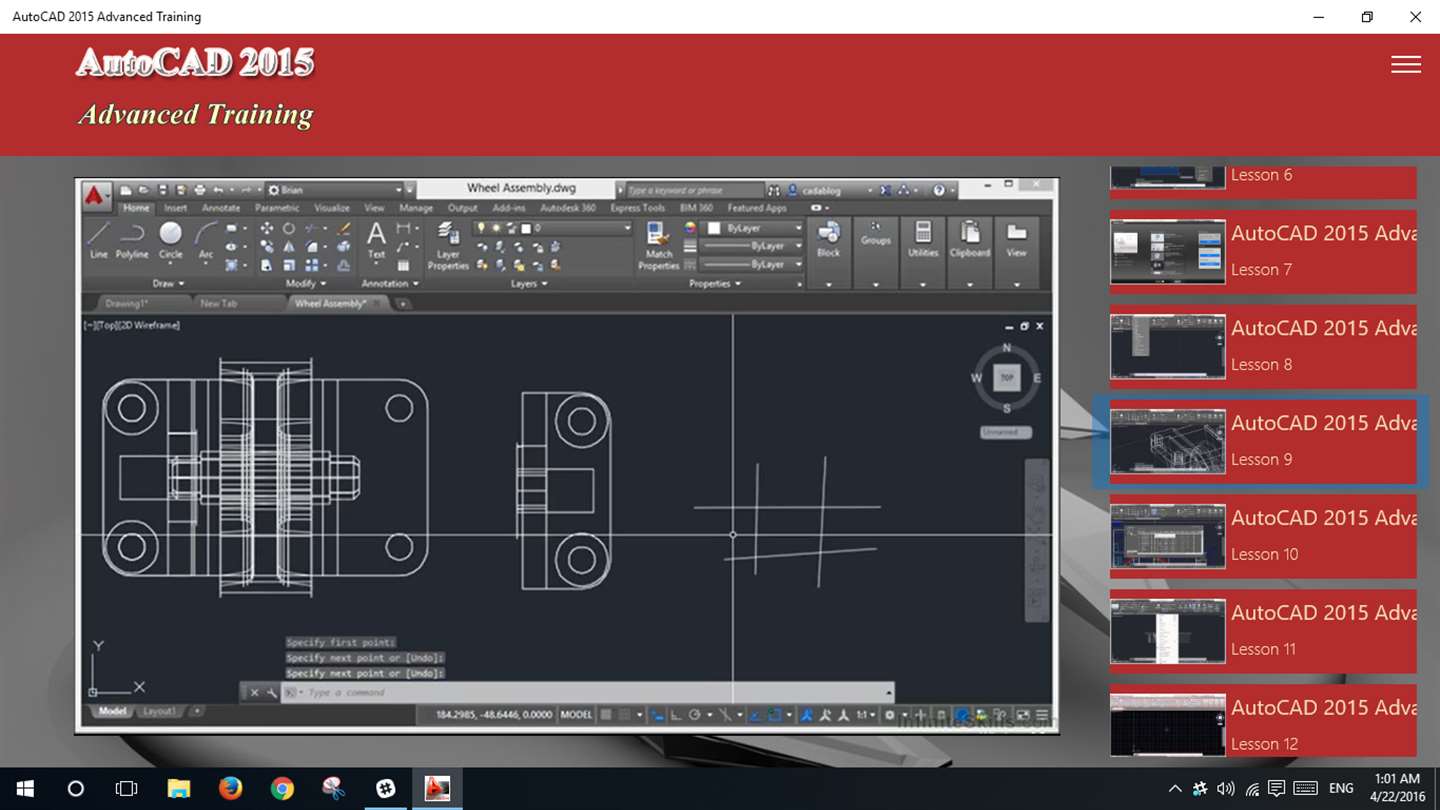Click the Plot printer icon in quick access
1440x810 pixels.
coord(199,190)
